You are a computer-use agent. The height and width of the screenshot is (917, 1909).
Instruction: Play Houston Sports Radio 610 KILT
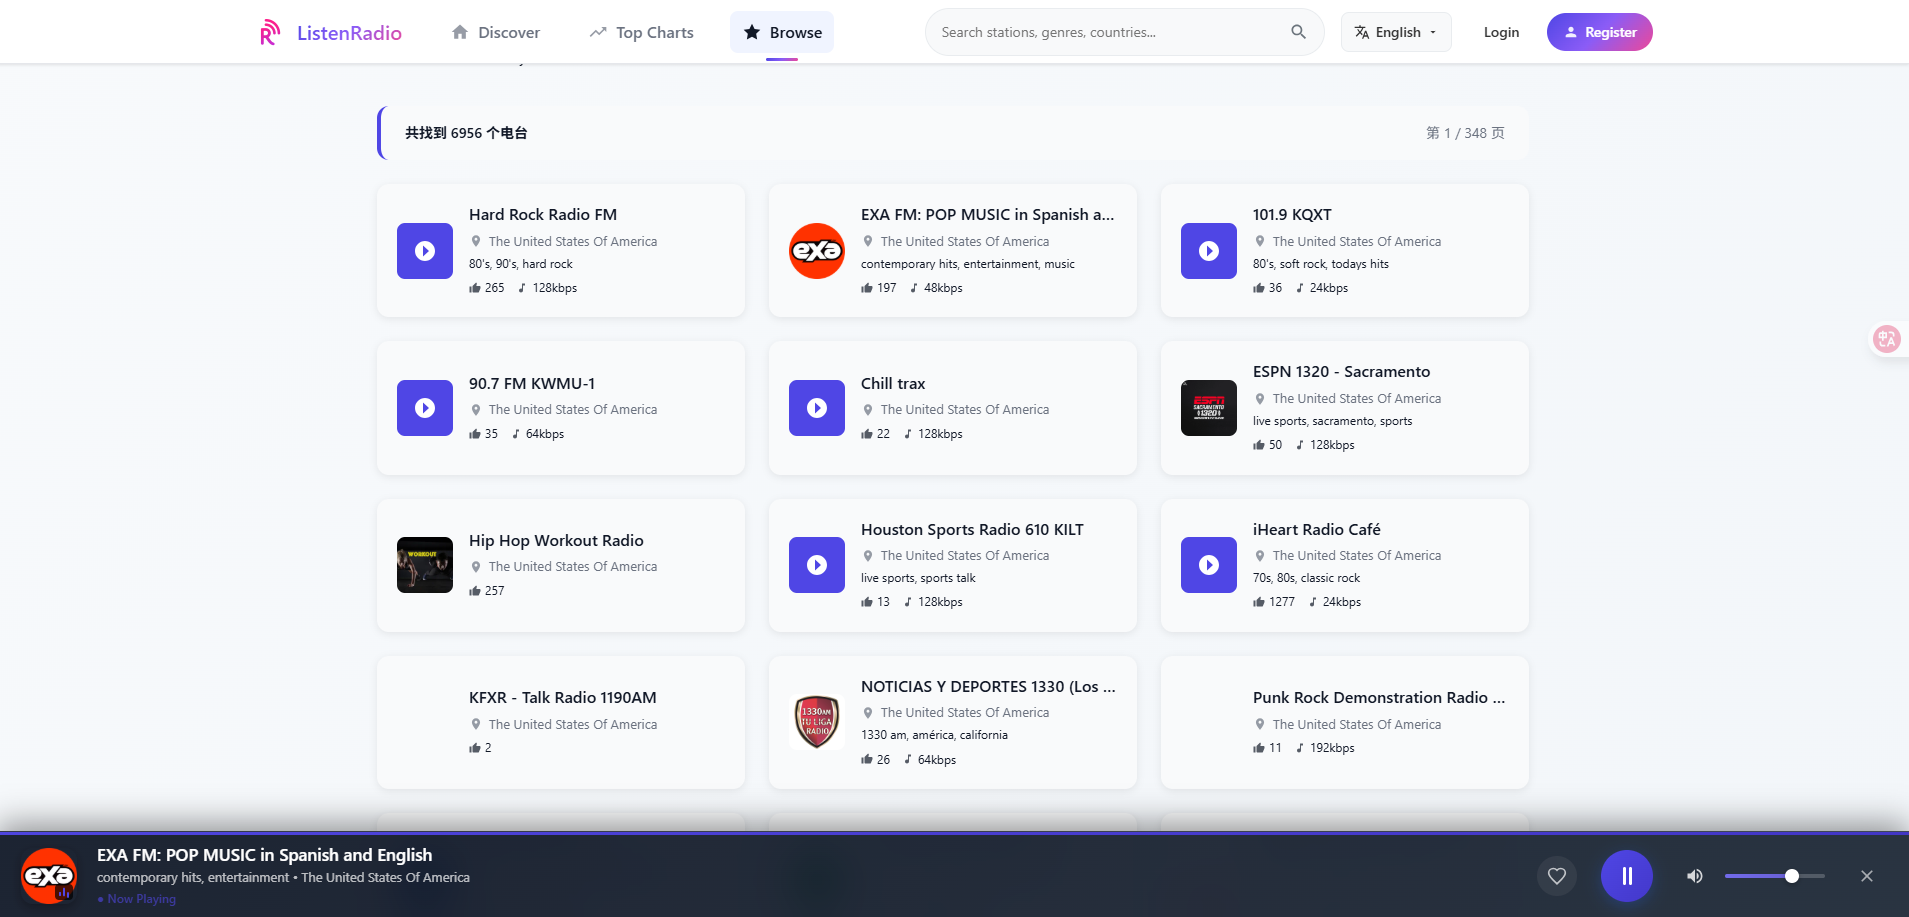(x=817, y=565)
